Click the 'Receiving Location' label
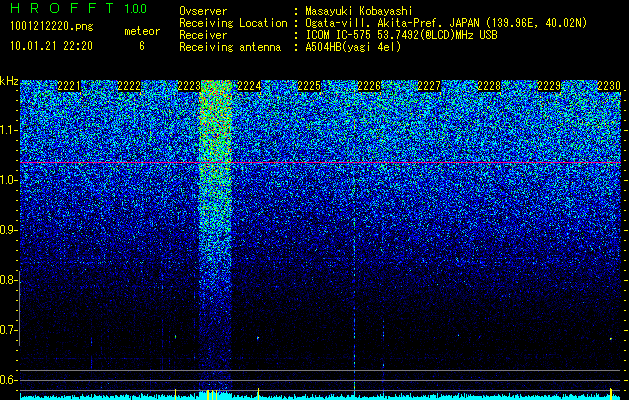 [x=233, y=23]
